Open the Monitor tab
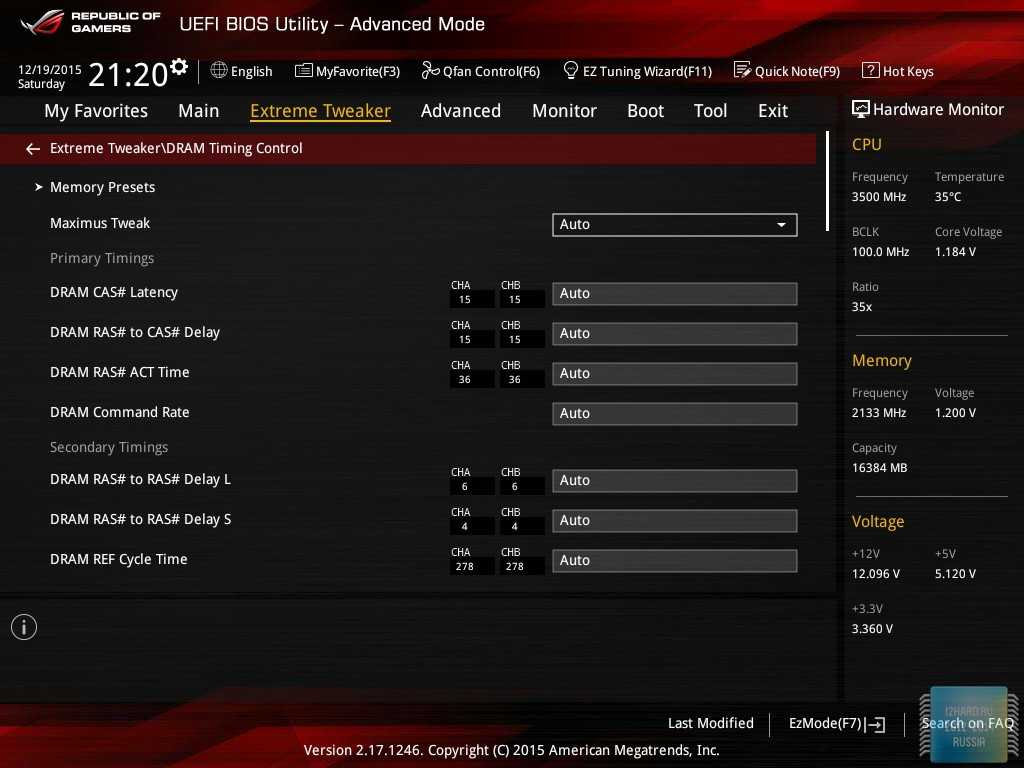The width and height of the screenshot is (1024, 768). pyautogui.click(x=564, y=111)
